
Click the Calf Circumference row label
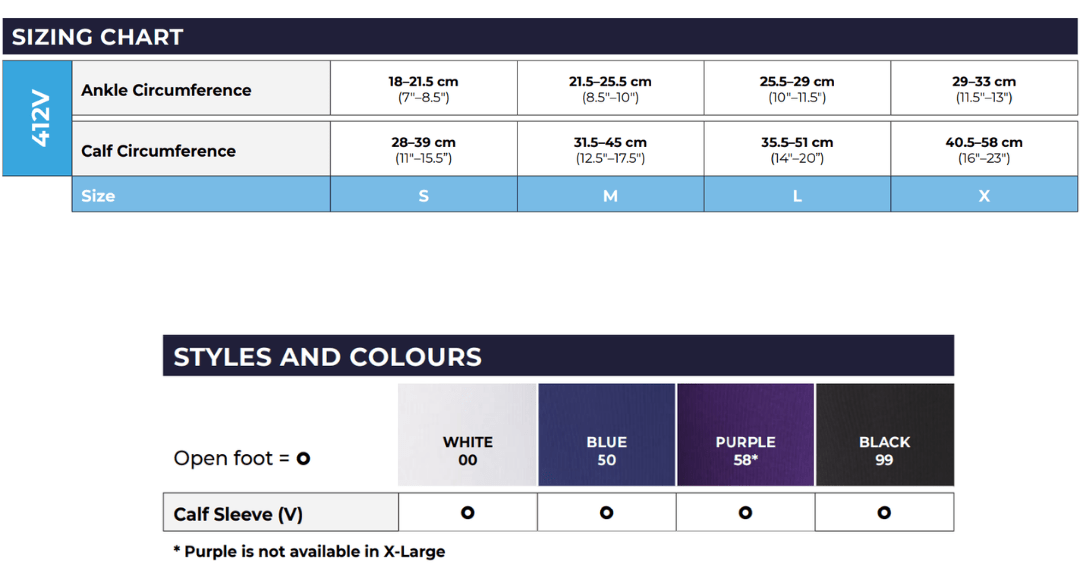tap(158, 151)
